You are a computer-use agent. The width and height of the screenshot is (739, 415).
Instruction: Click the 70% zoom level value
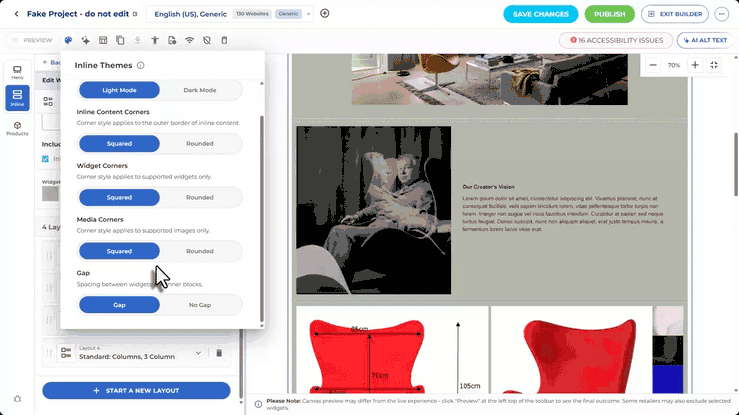[674, 65]
